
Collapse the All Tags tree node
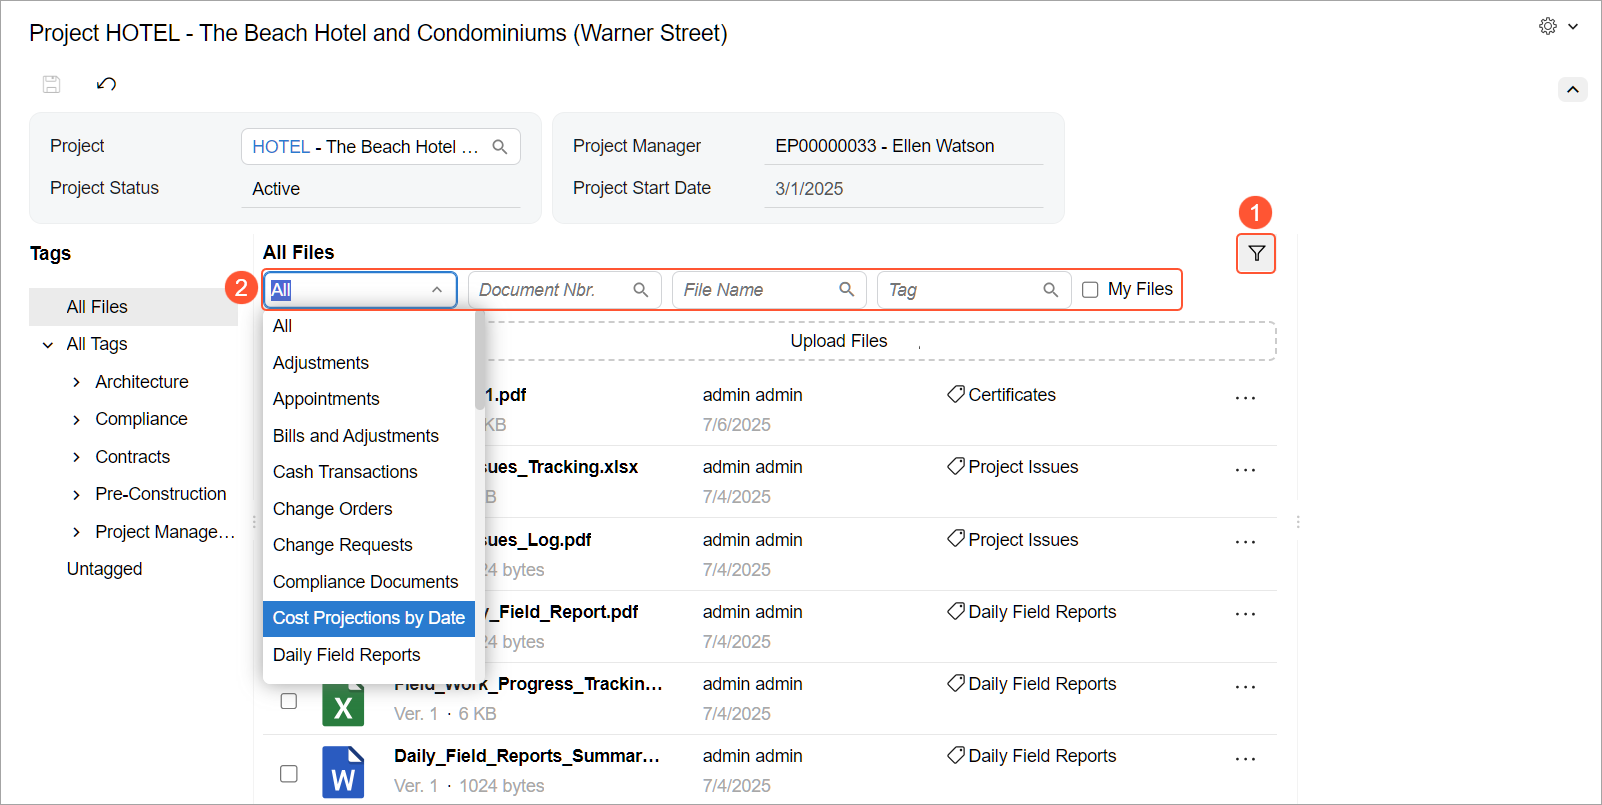(48, 345)
